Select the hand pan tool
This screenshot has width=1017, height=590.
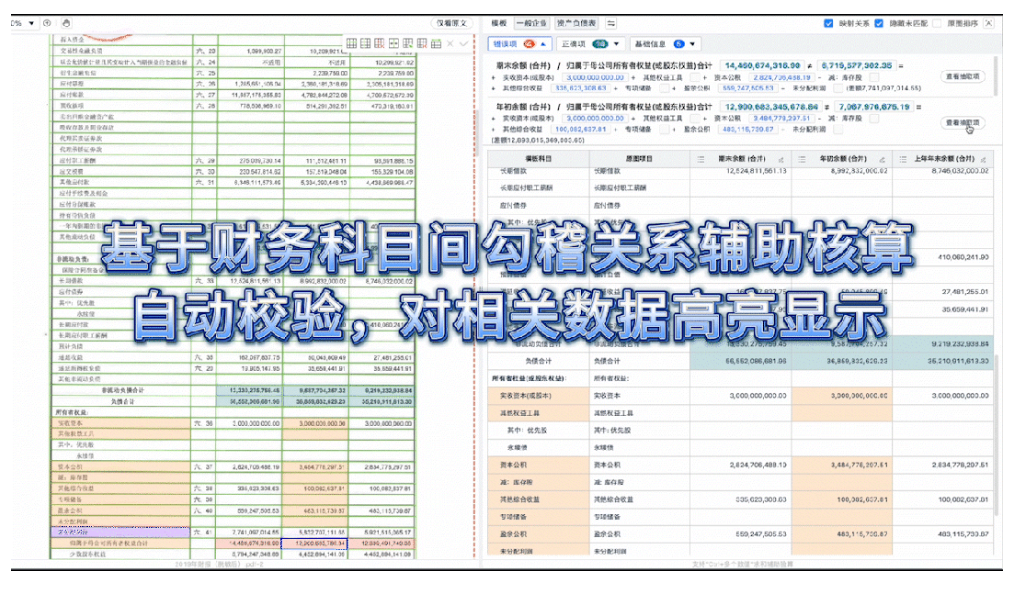click(x=66, y=22)
